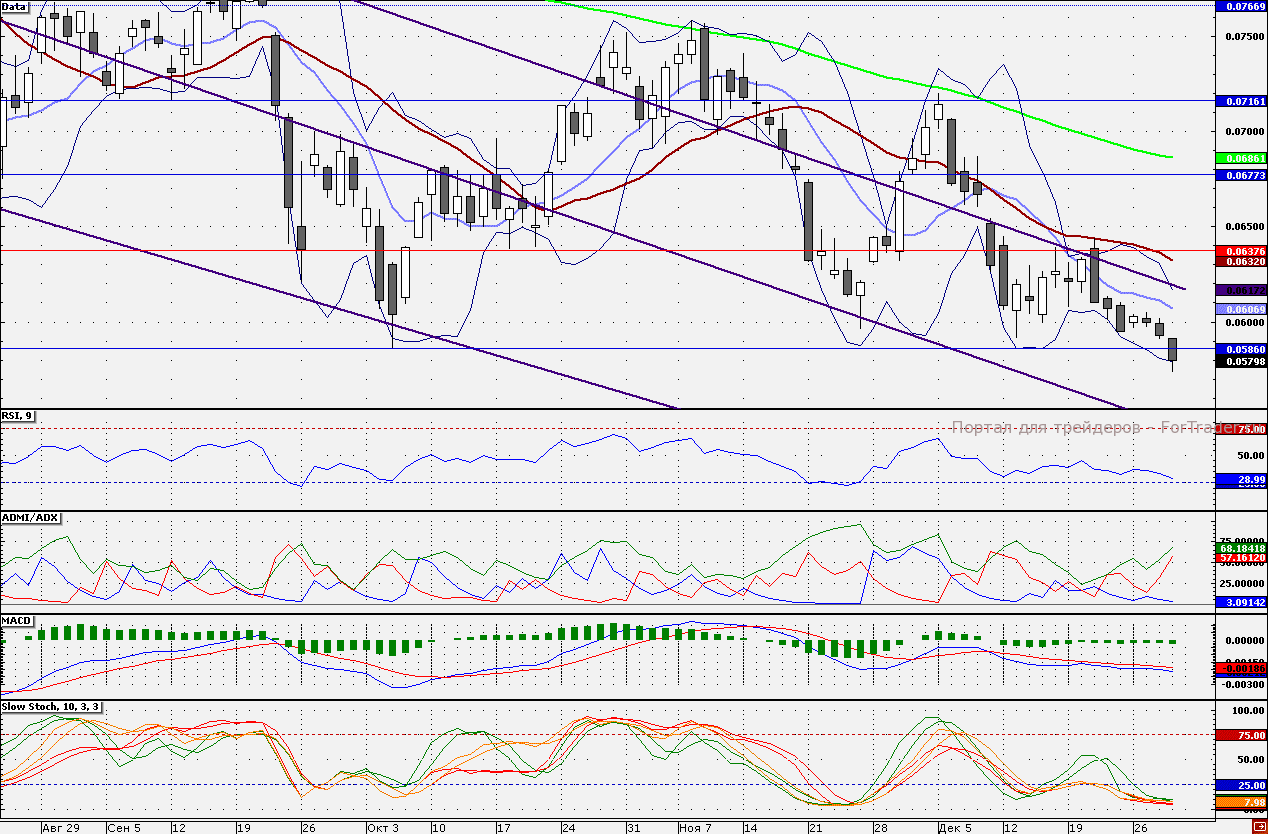The image size is (1268, 834).
Task: Open the ADMI/ADX indicator label
Action: click(30, 518)
